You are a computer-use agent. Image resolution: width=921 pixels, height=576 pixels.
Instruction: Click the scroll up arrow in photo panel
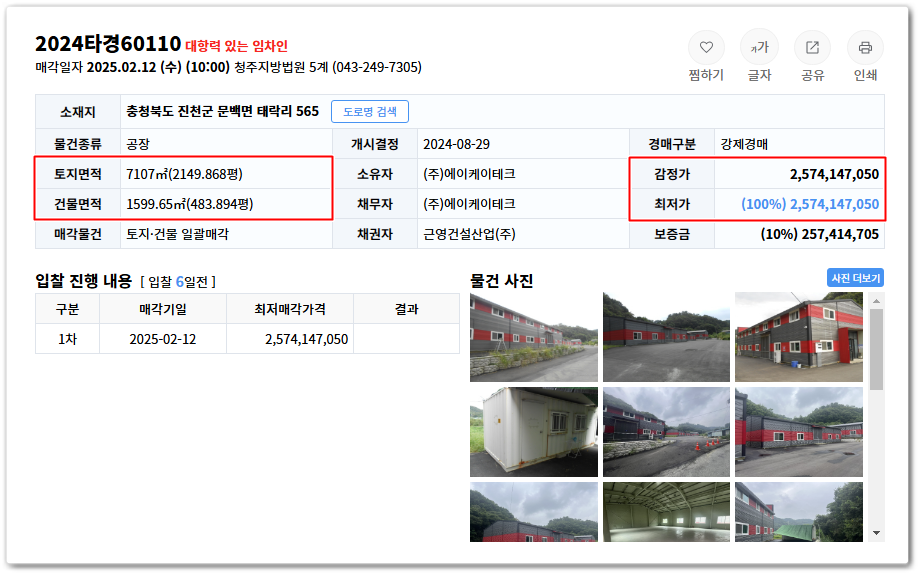tap(876, 301)
